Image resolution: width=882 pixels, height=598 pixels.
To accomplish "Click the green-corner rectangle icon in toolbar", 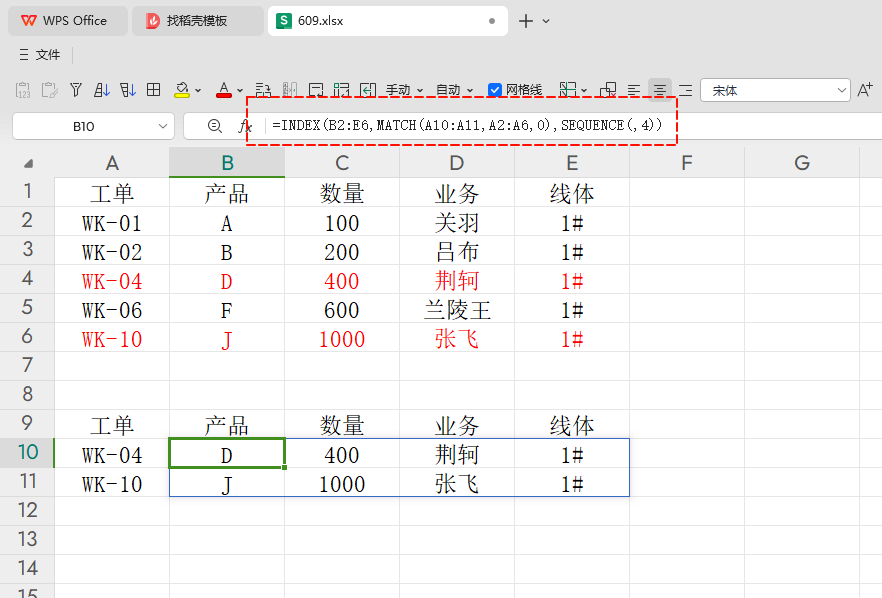I will click(x=341, y=90).
